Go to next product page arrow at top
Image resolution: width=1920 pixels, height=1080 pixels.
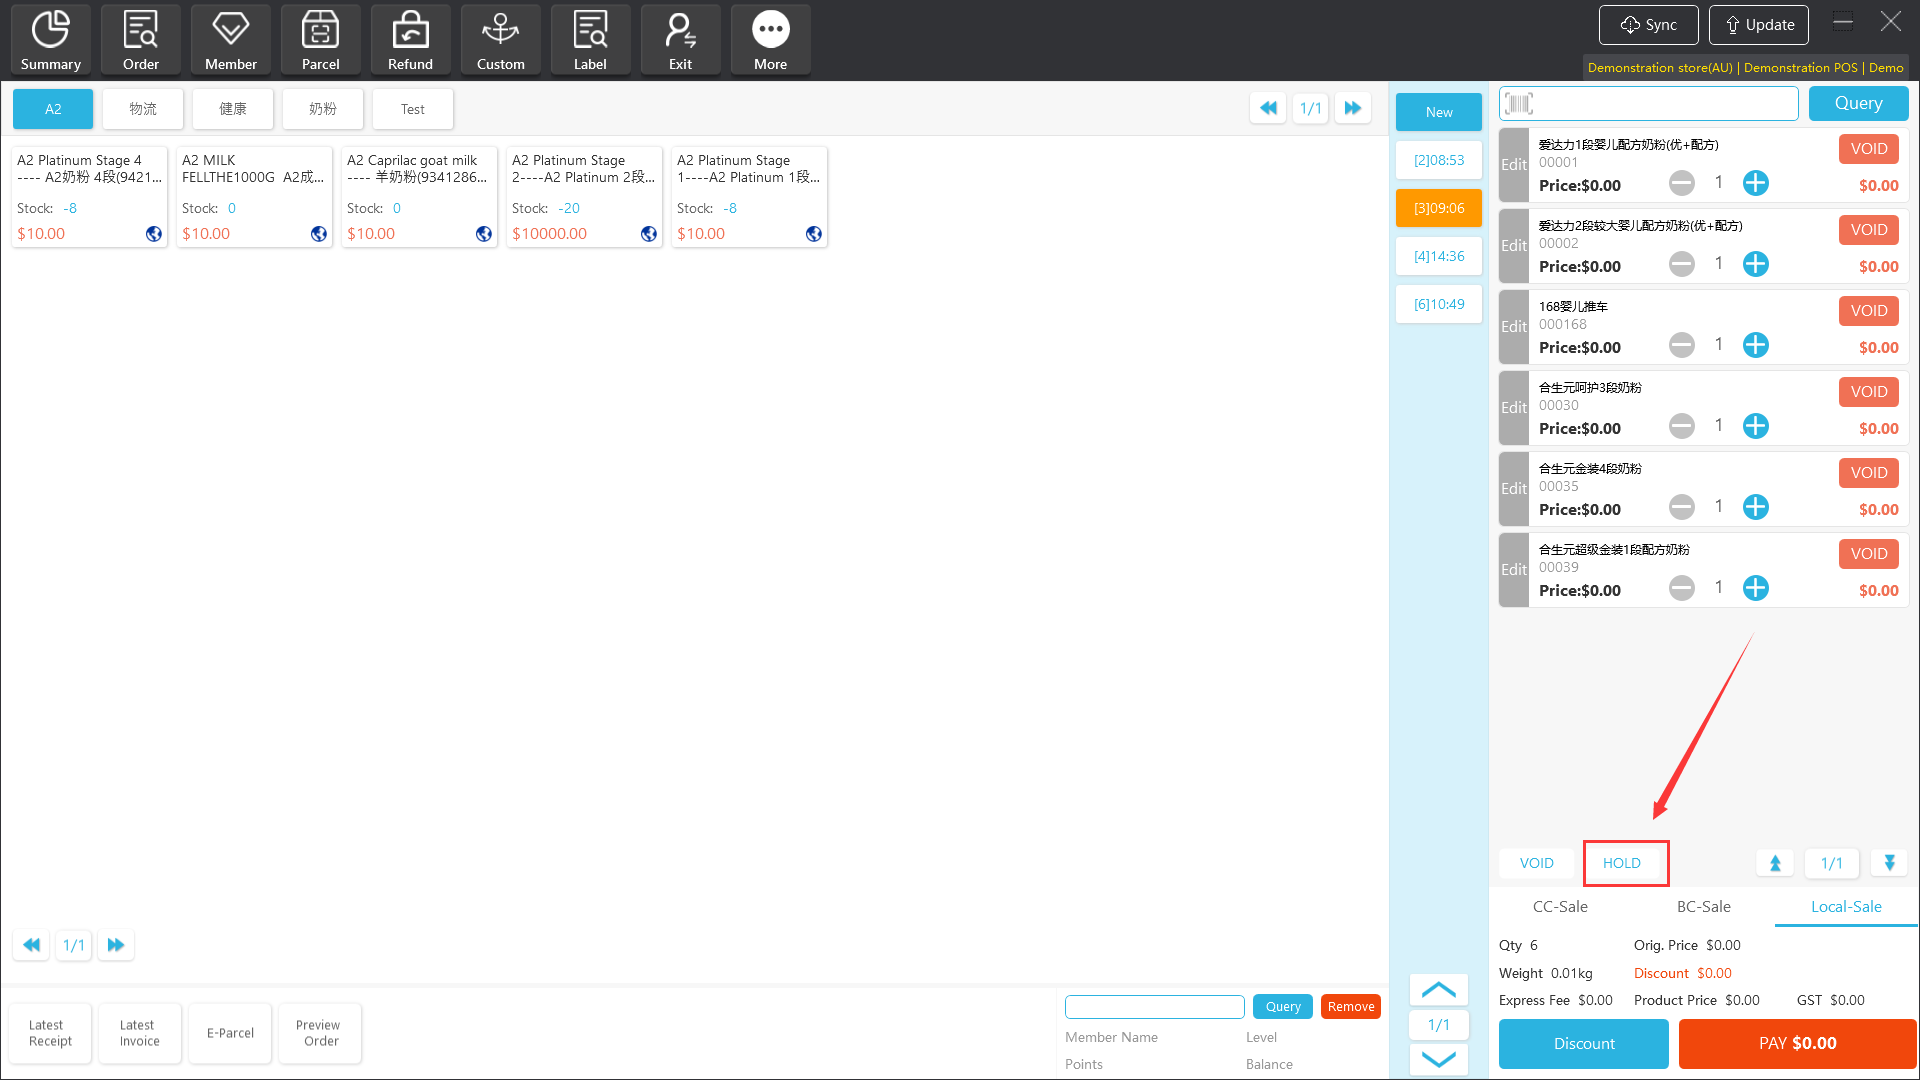pyautogui.click(x=1352, y=108)
